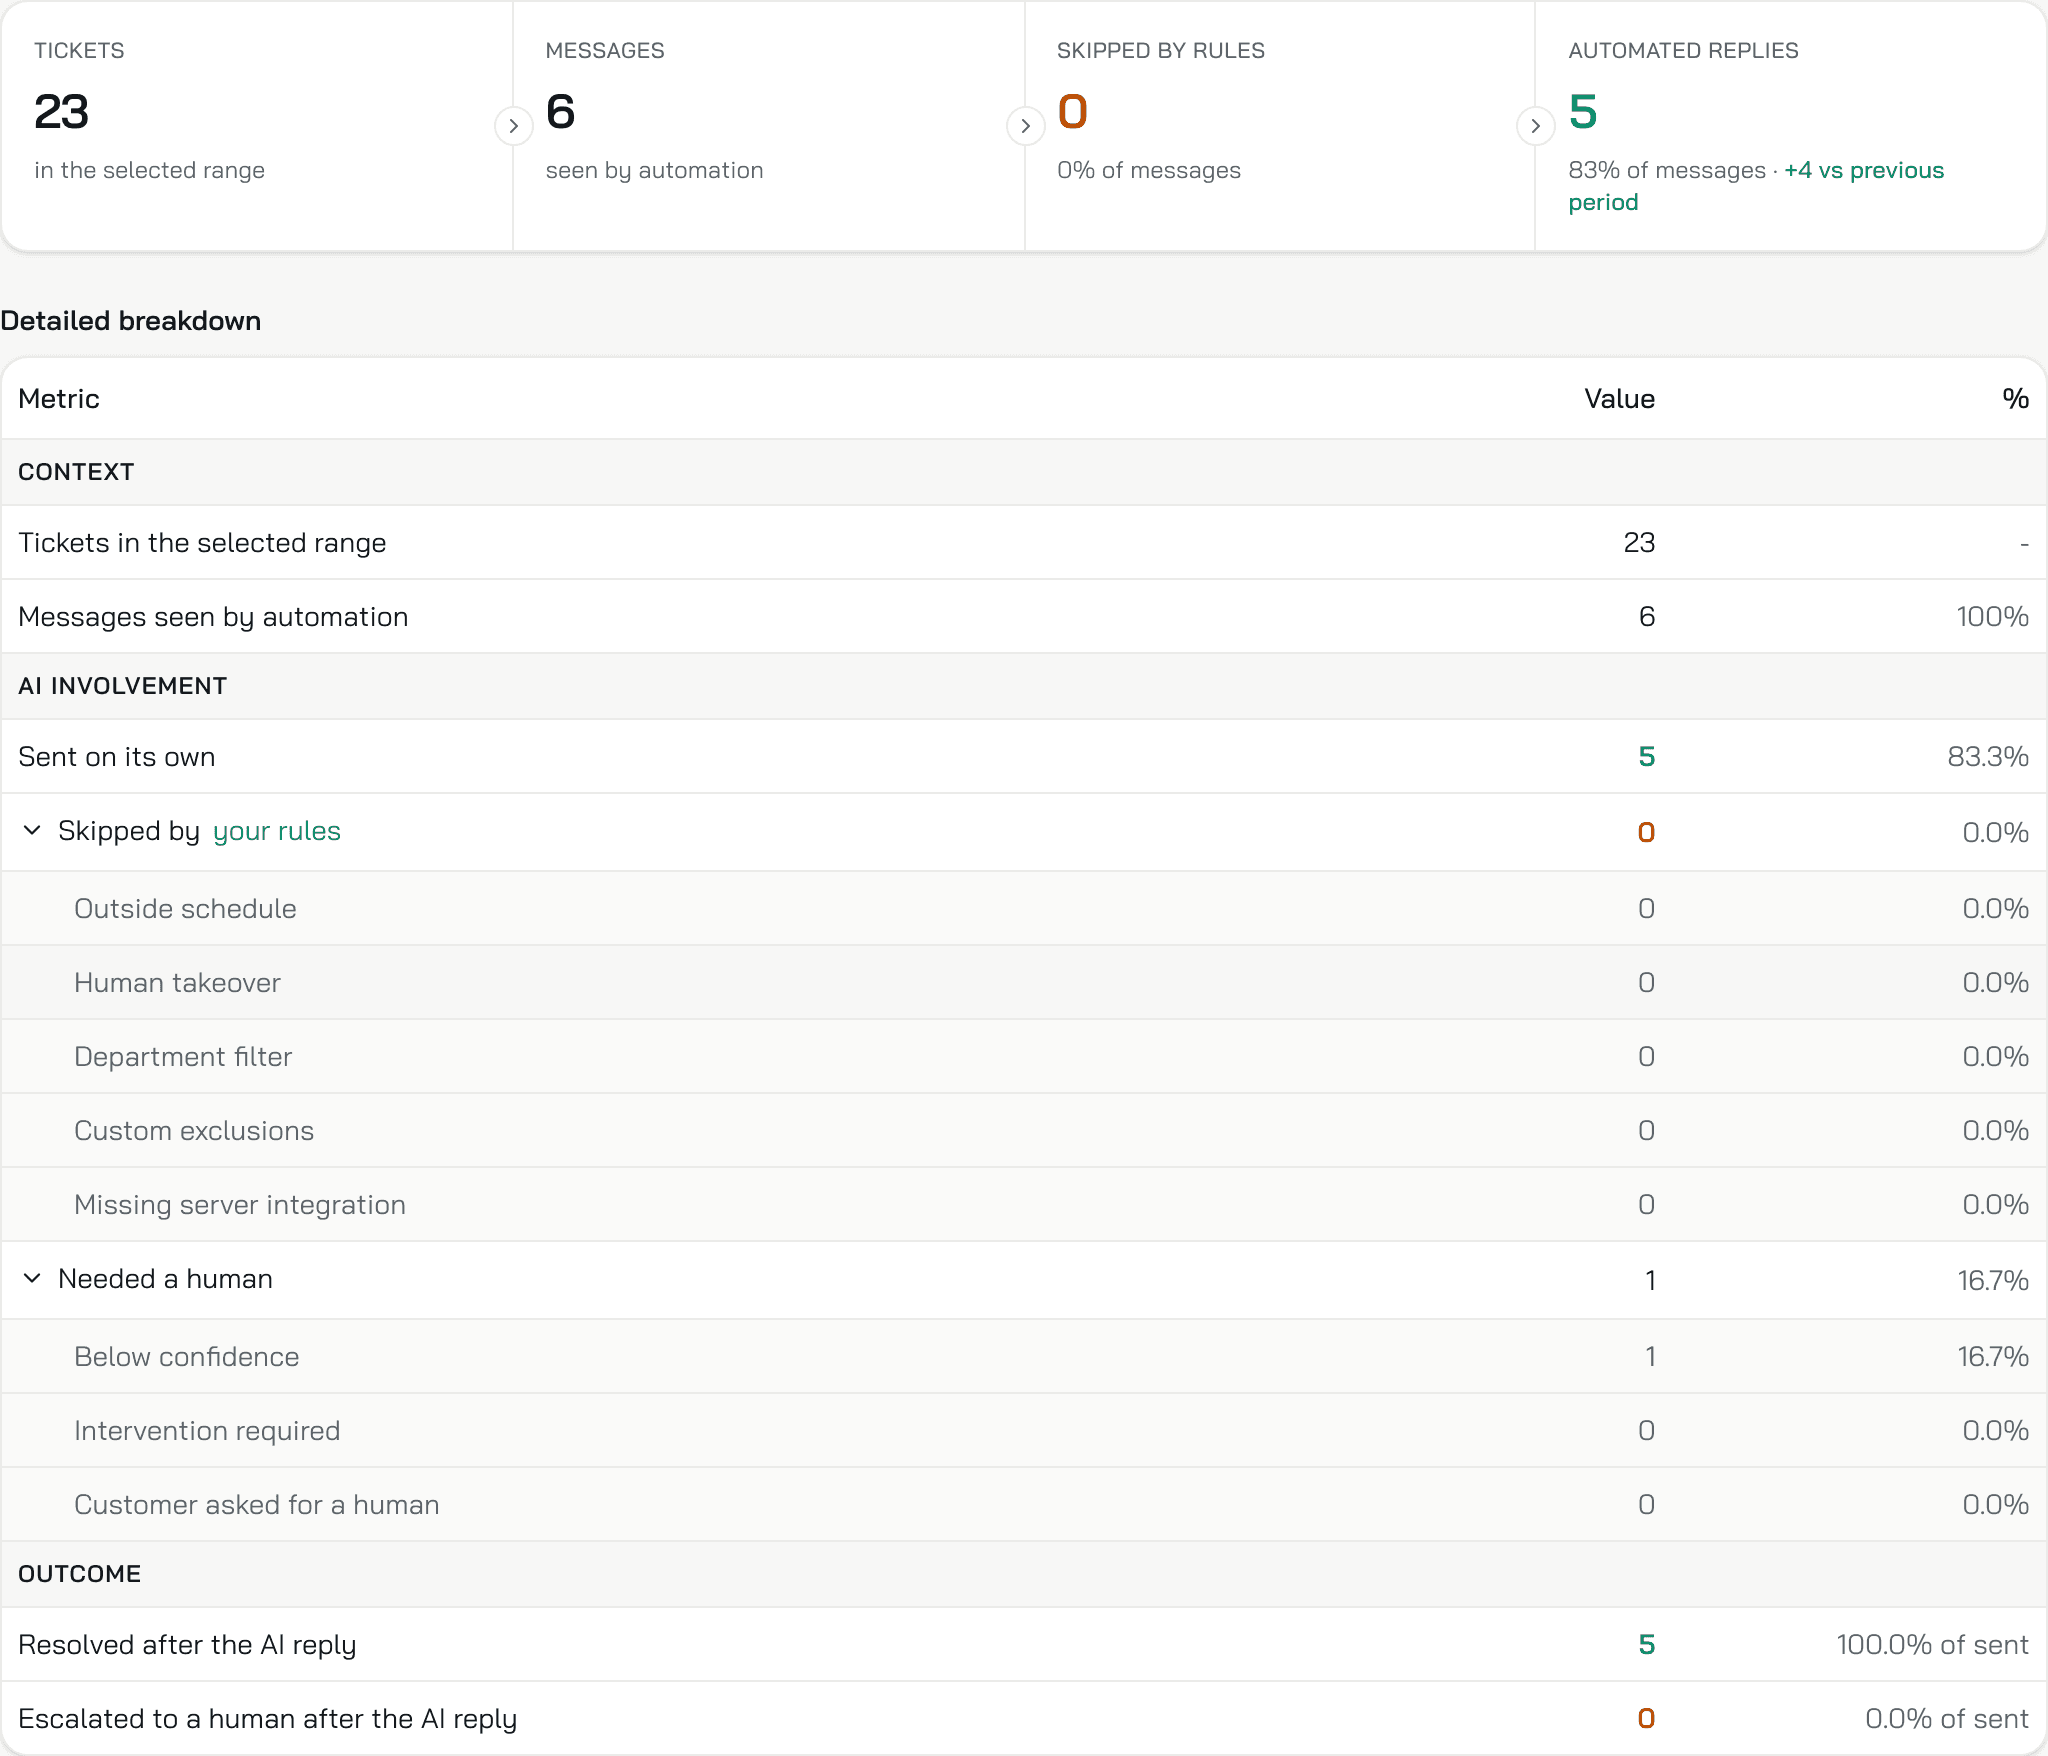
Task: Click the % column header
Action: tap(2015, 399)
